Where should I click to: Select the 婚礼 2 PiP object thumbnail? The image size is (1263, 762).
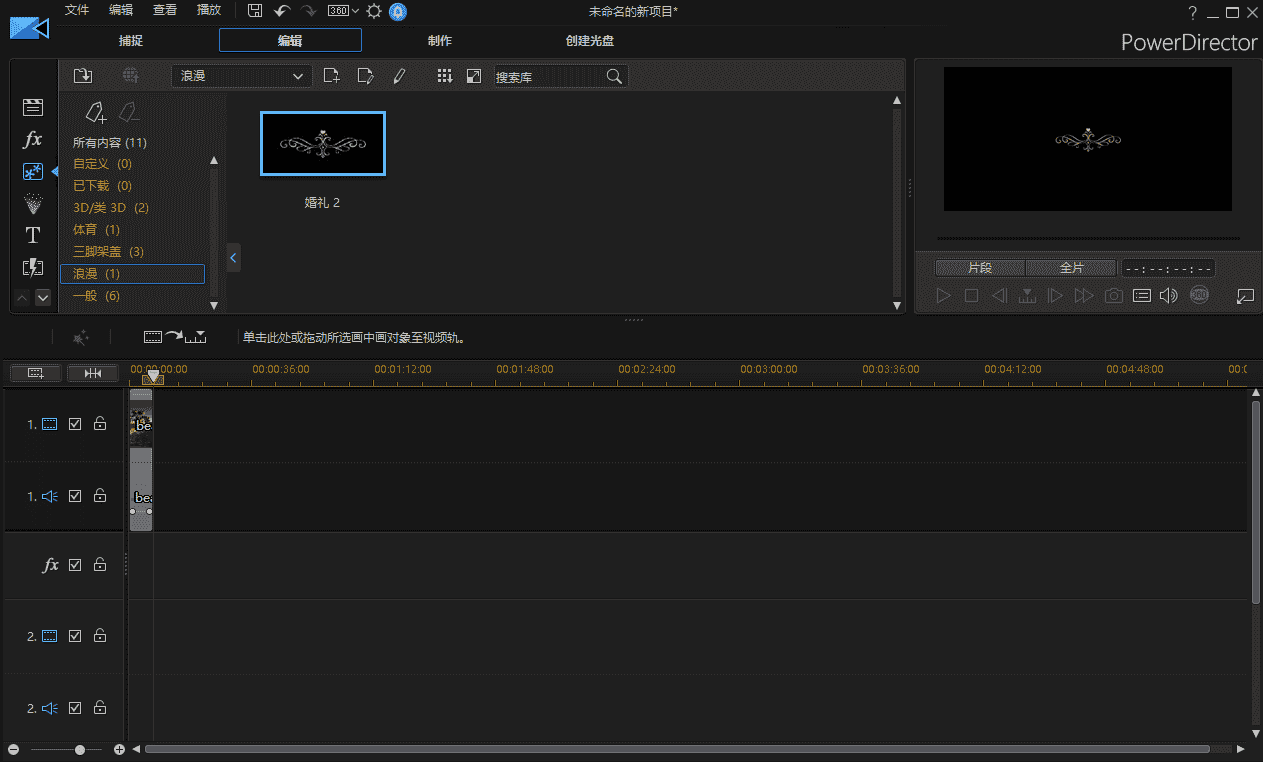click(322, 144)
